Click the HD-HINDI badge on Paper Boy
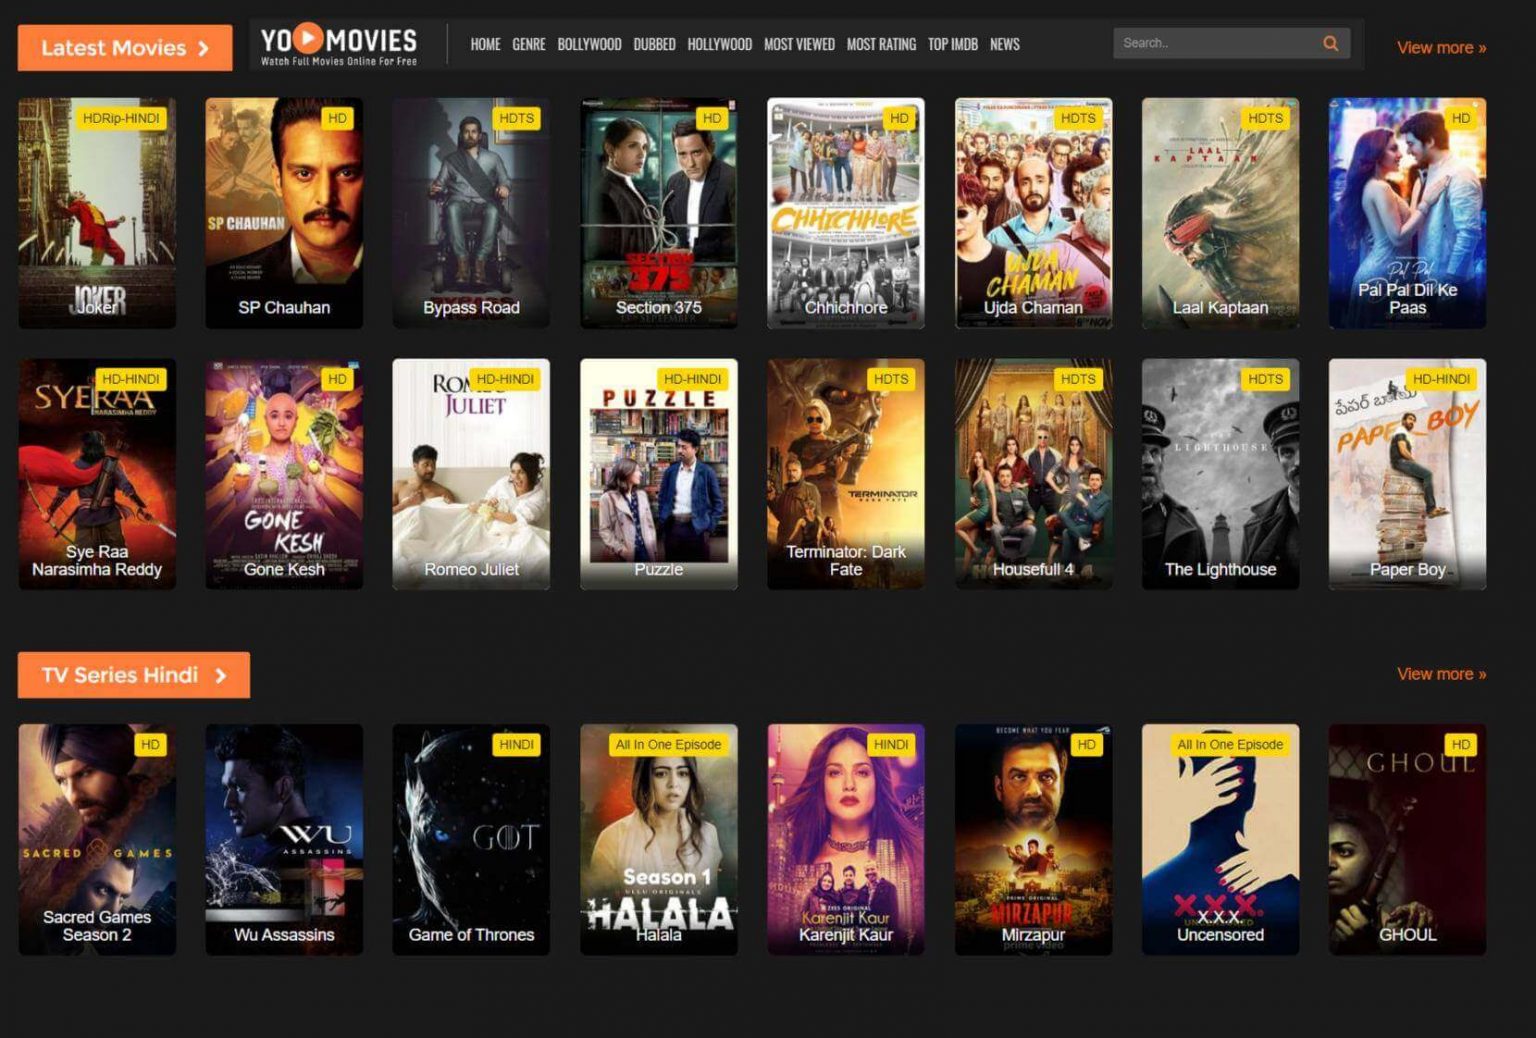Image resolution: width=1536 pixels, height=1038 pixels. [1441, 379]
